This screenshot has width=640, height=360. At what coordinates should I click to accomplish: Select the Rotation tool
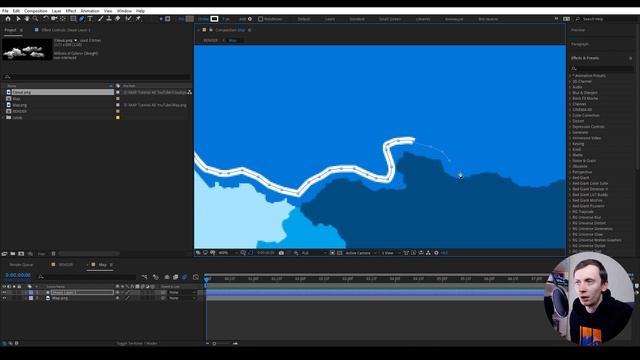point(46,19)
